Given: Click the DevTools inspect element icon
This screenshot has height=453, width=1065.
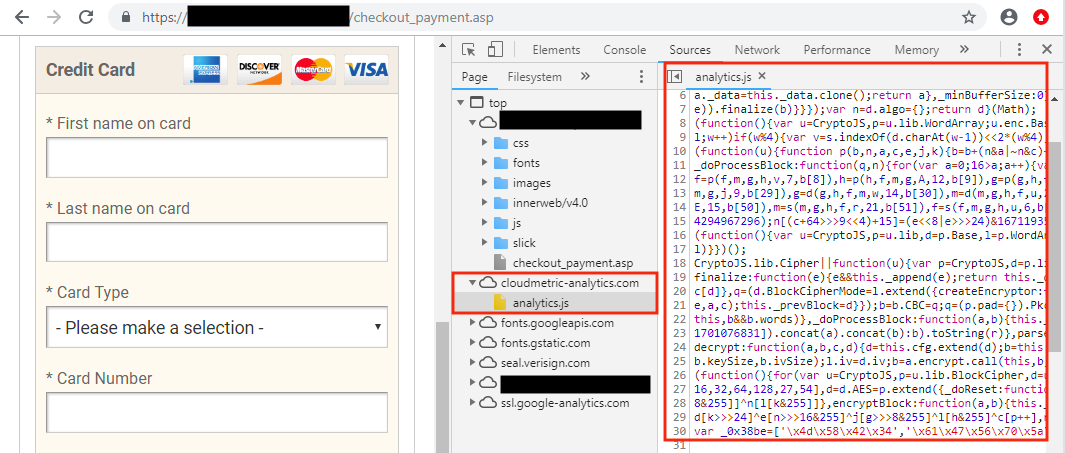Looking at the screenshot, I should click(x=468, y=50).
